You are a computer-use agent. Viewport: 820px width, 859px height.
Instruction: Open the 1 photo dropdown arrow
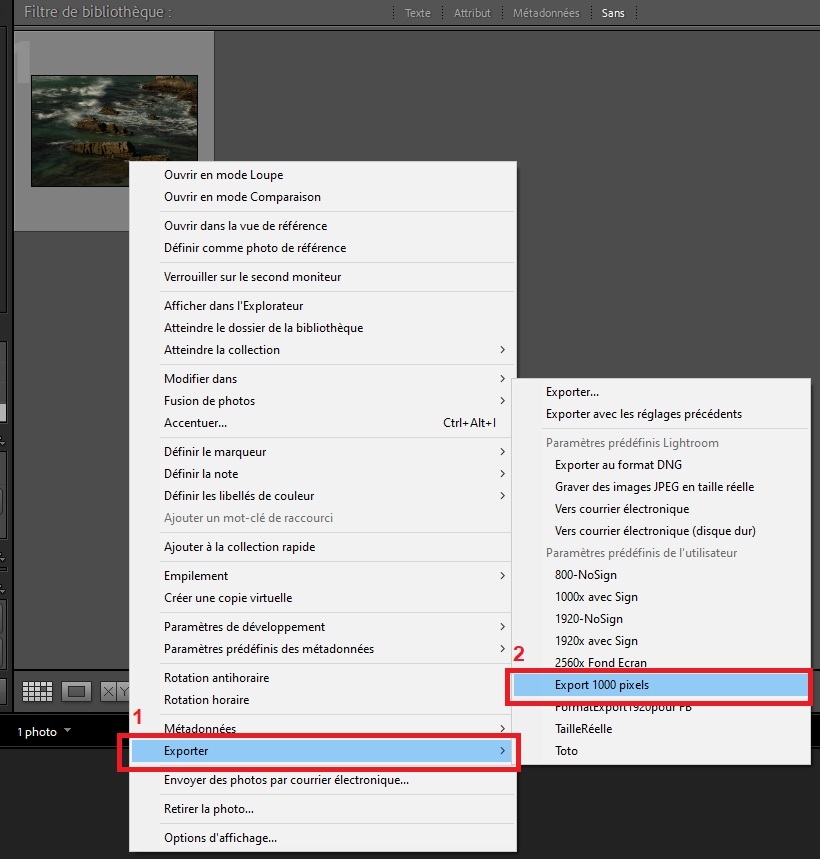(x=67, y=730)
